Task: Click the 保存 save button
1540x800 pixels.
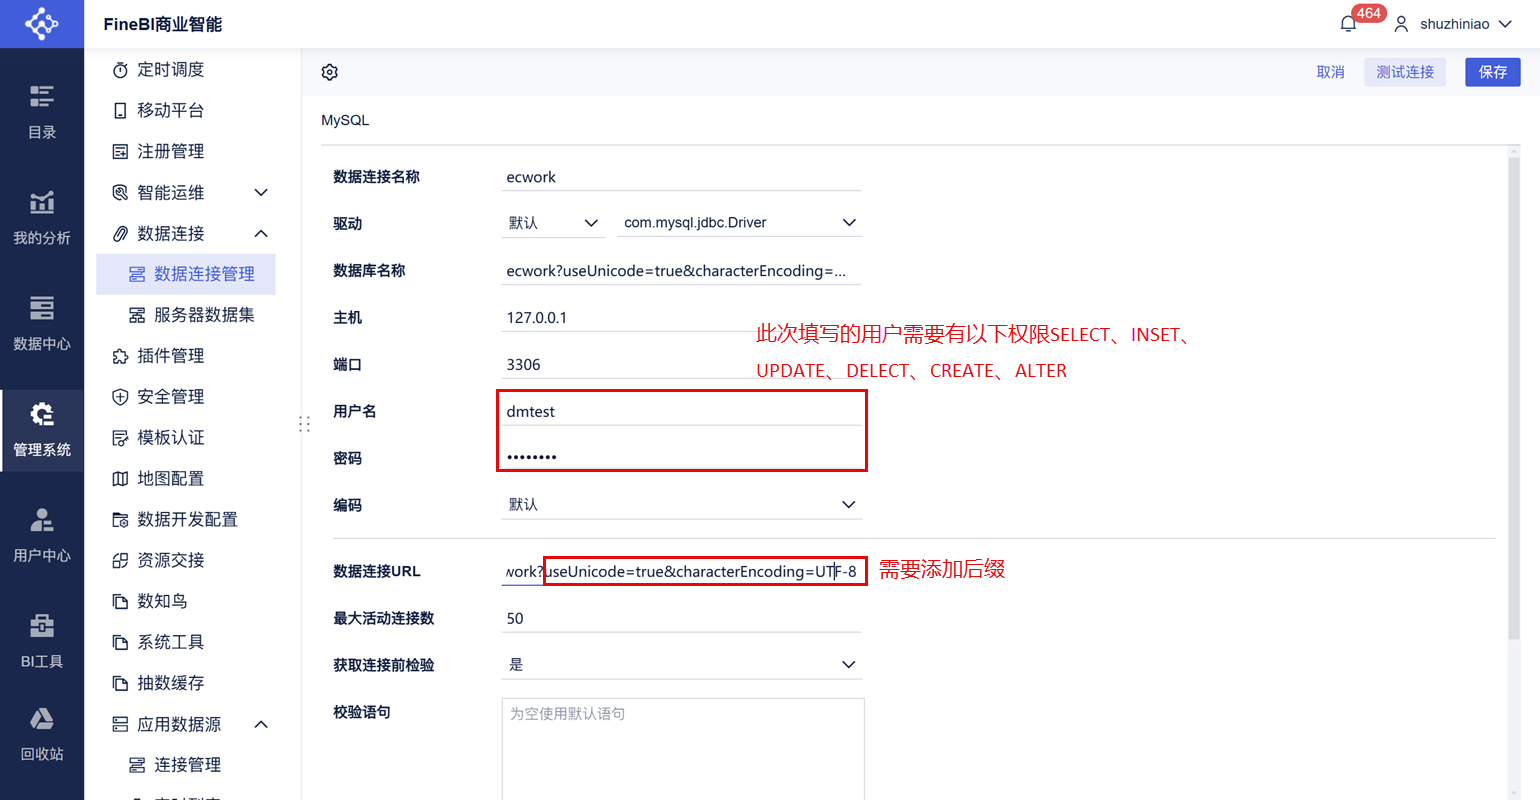Action: [1493, 72]
